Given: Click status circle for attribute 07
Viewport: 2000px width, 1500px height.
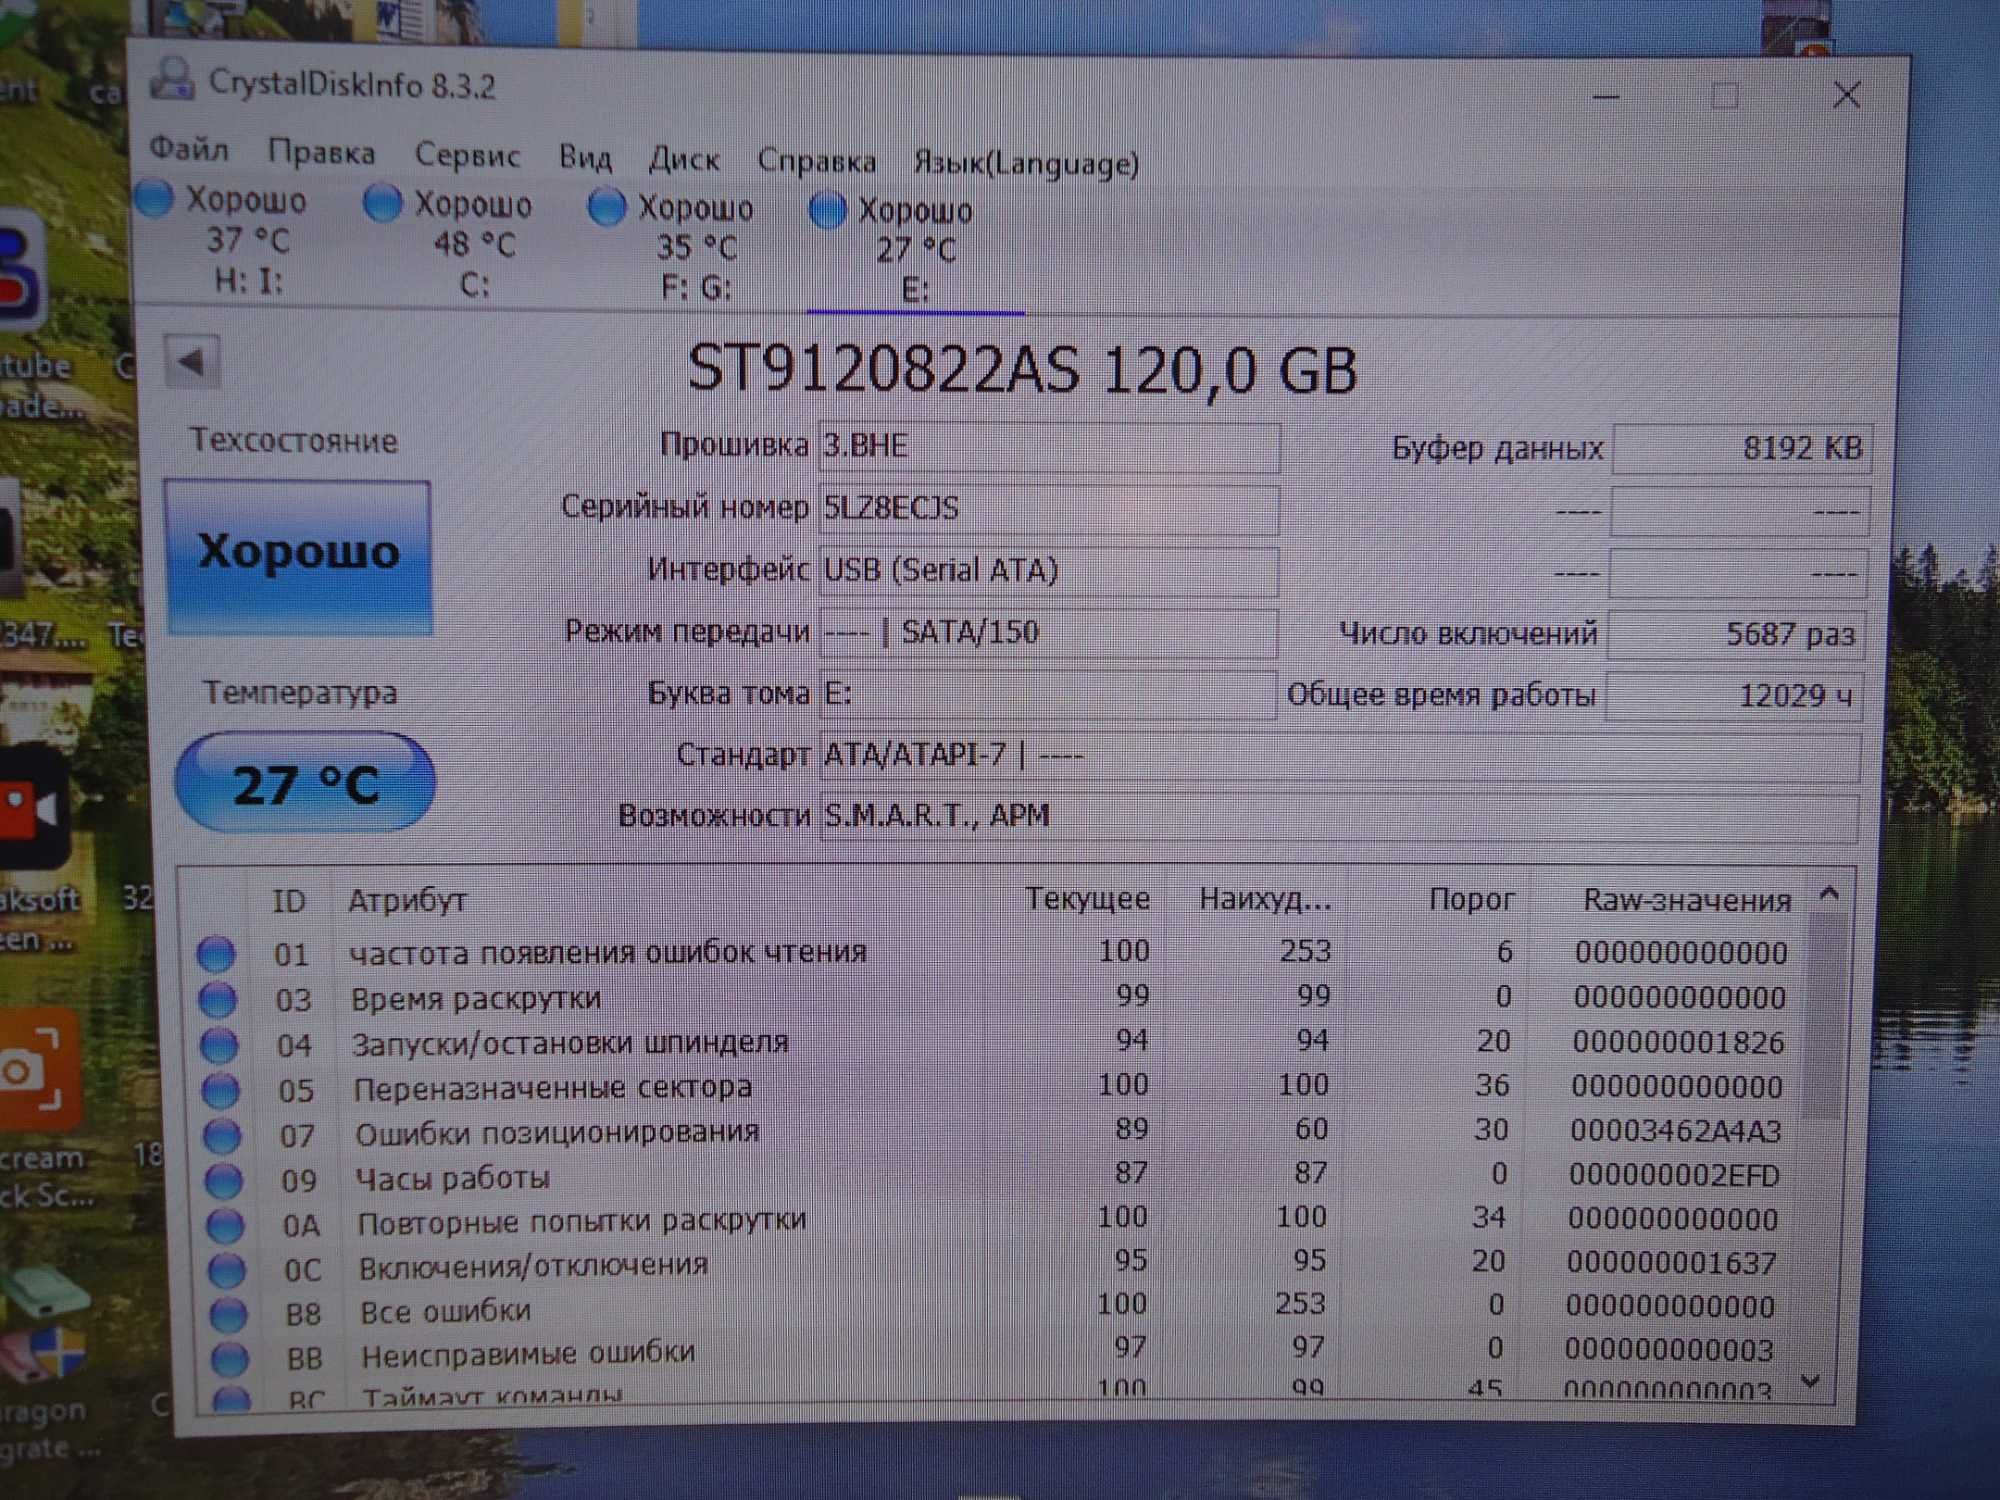Looking at the screenshot, I should click(x=223, y=1135).
